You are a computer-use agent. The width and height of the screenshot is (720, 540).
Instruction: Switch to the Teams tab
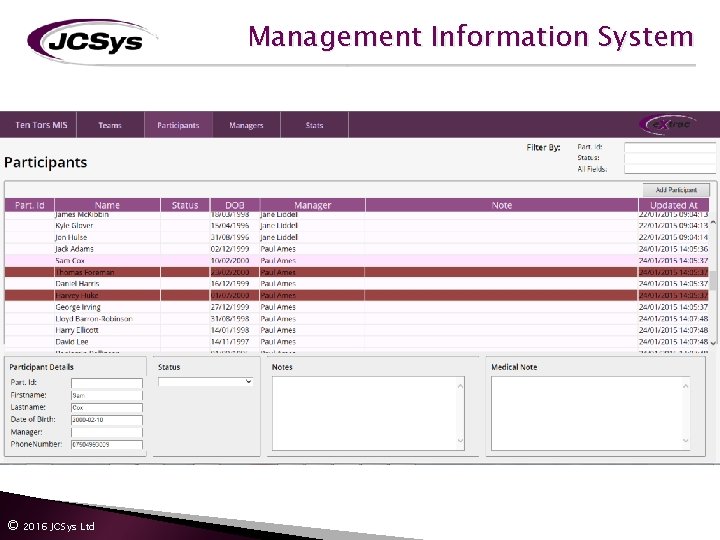[110, 125]
